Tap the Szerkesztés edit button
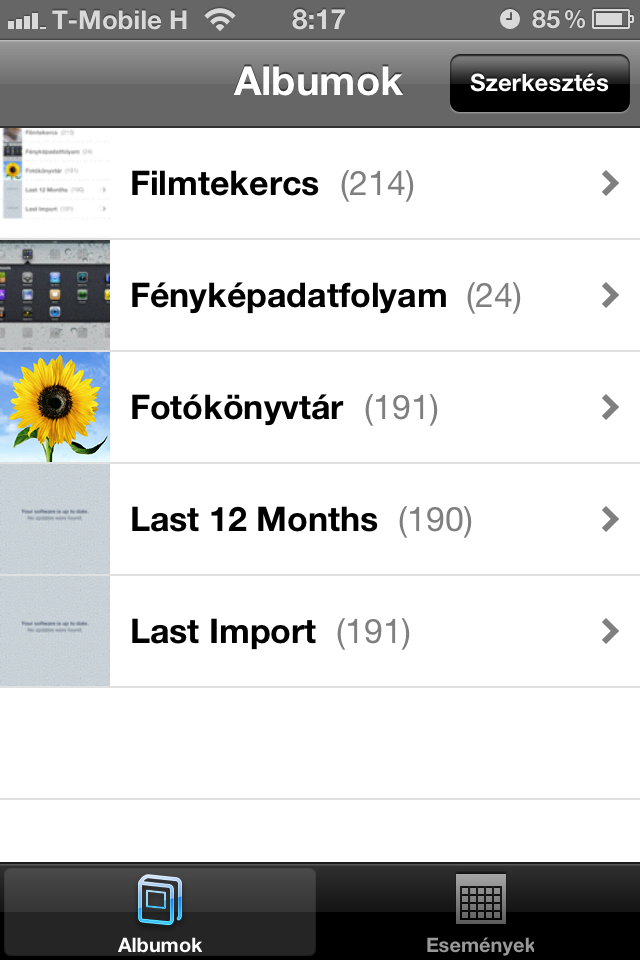640x960 pixels. tap(540, 83)
